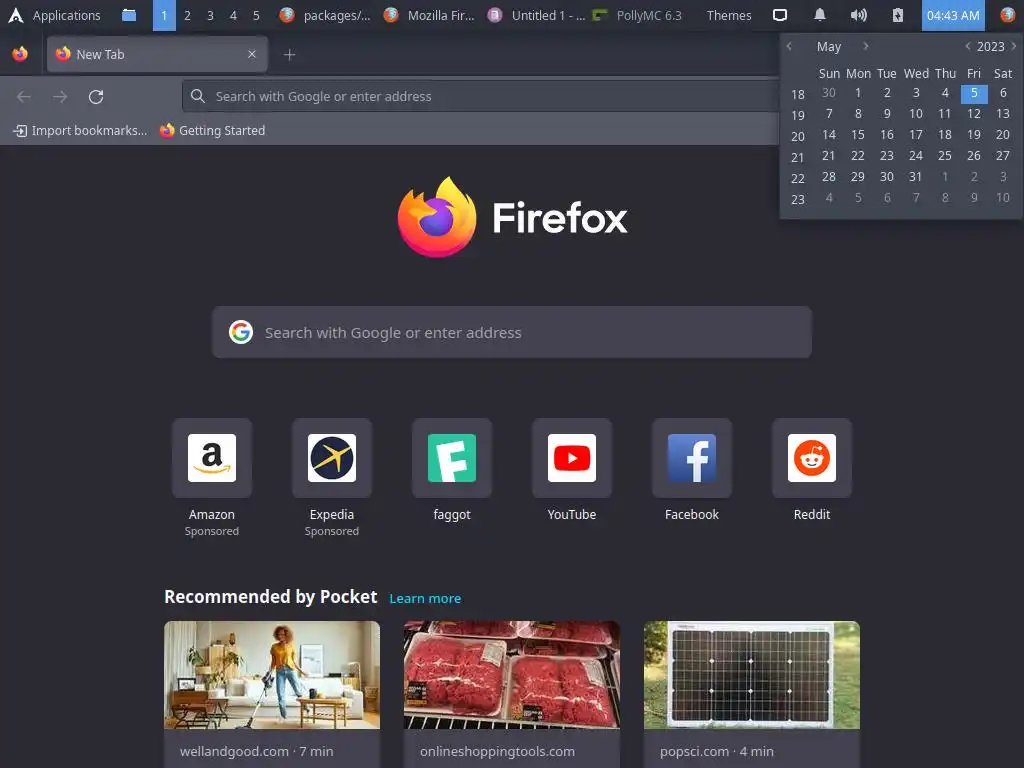Click the magnifier icon in the address bar
Viewport: 1024px width, 768px height.
[x=198, y=97]
